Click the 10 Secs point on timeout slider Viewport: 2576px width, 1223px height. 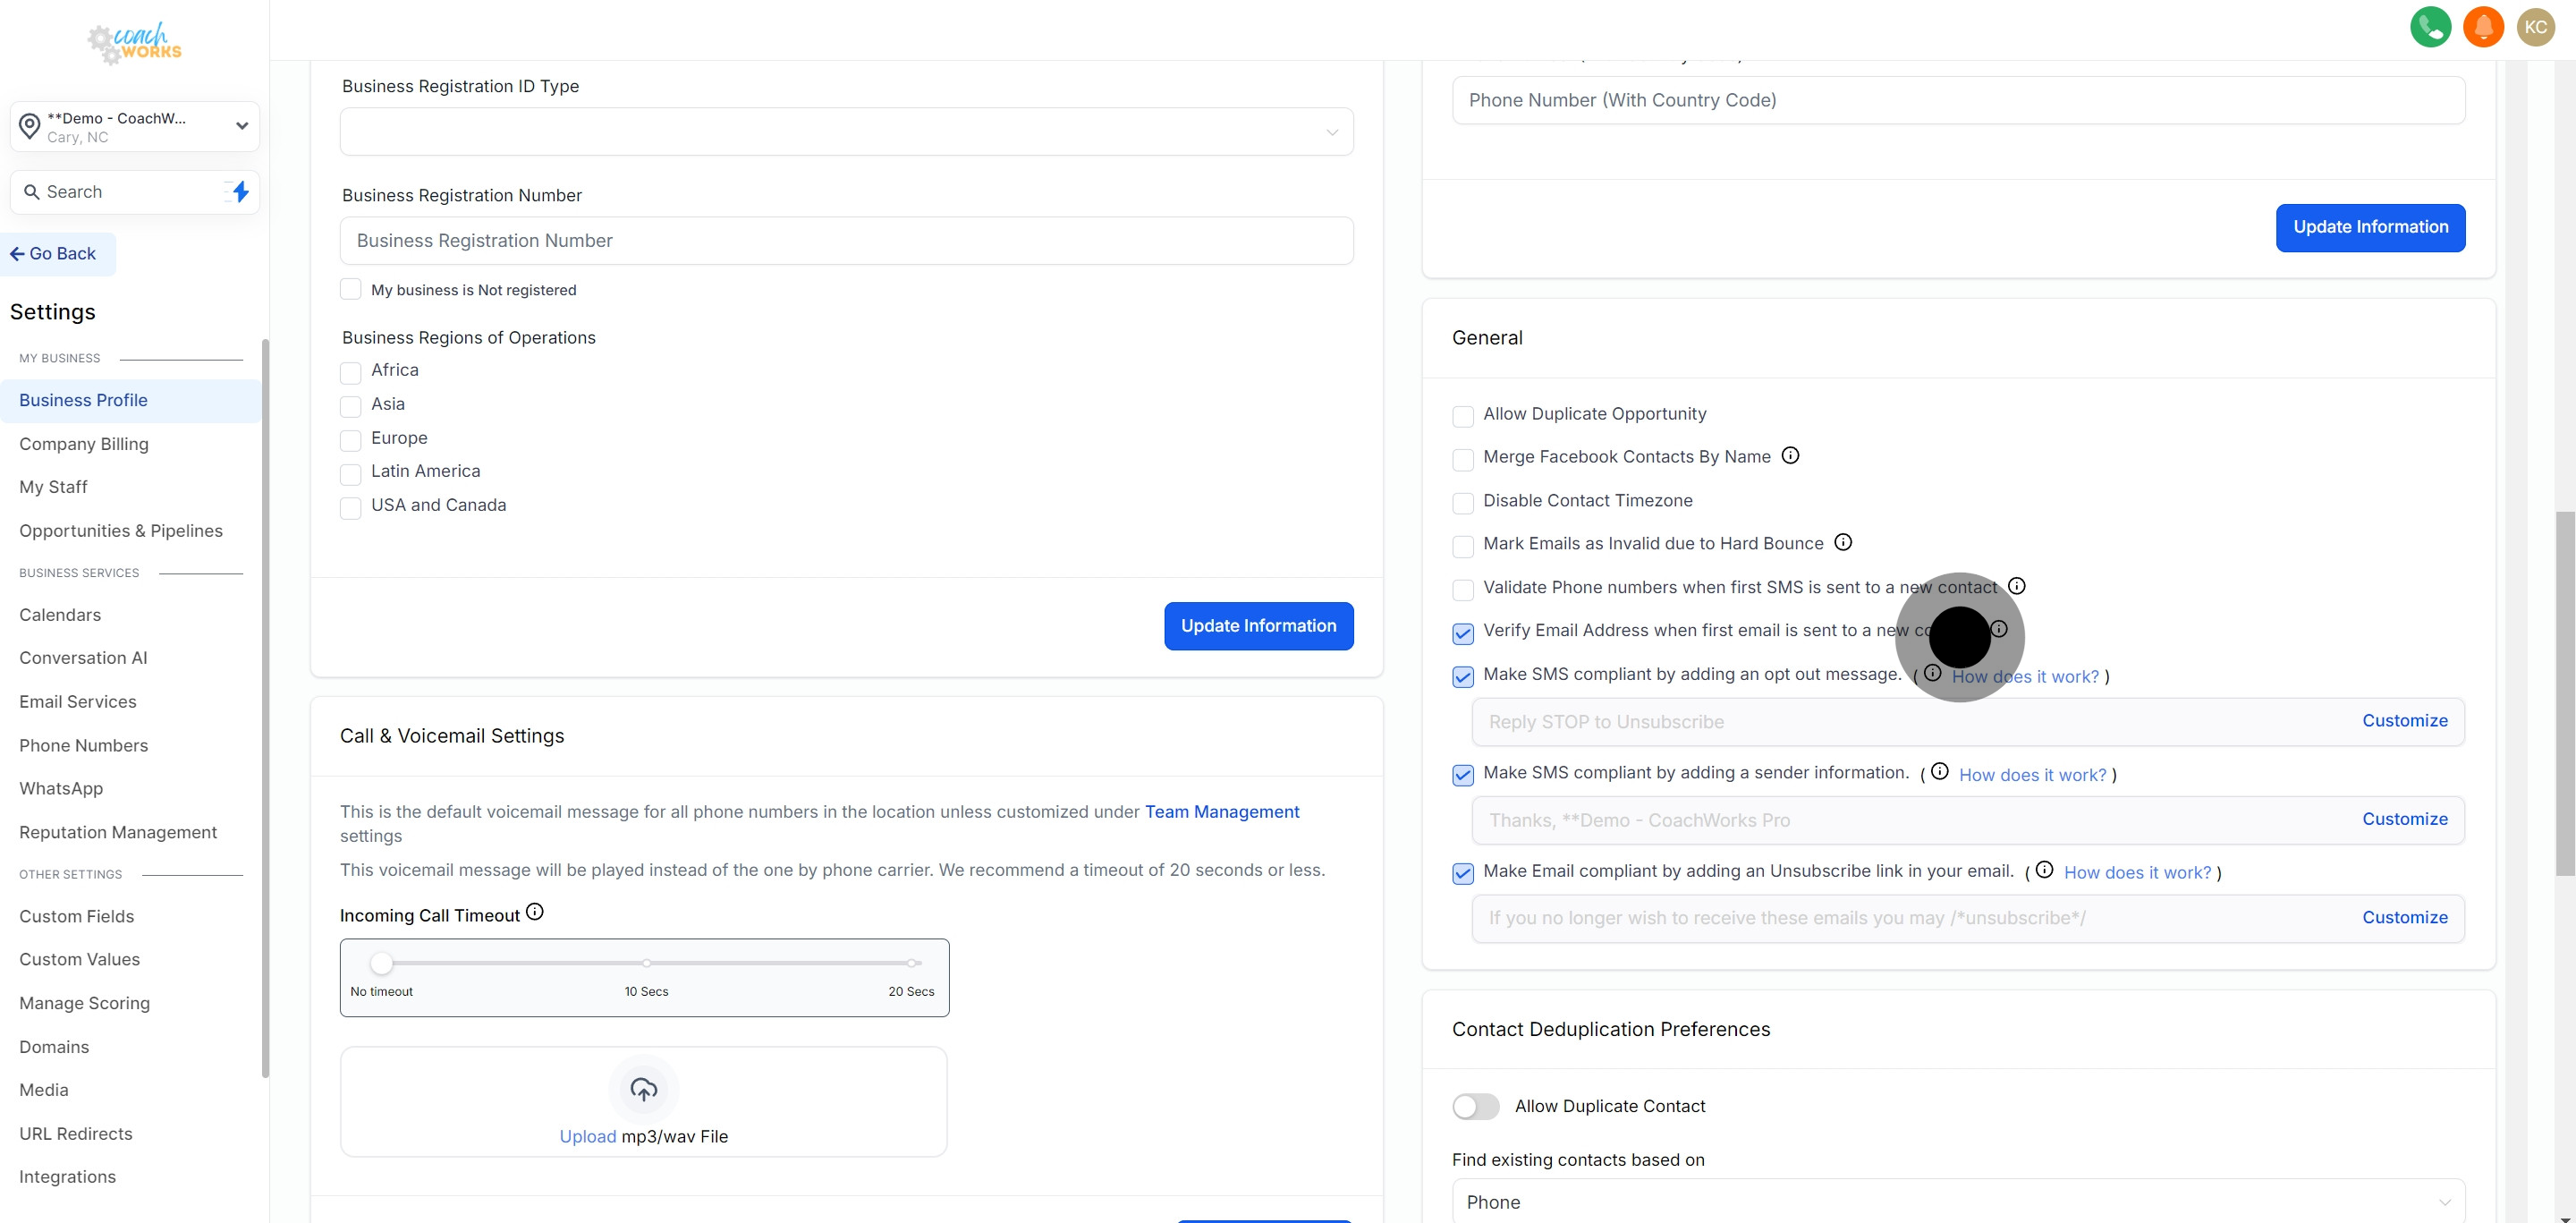coord(647,963)
